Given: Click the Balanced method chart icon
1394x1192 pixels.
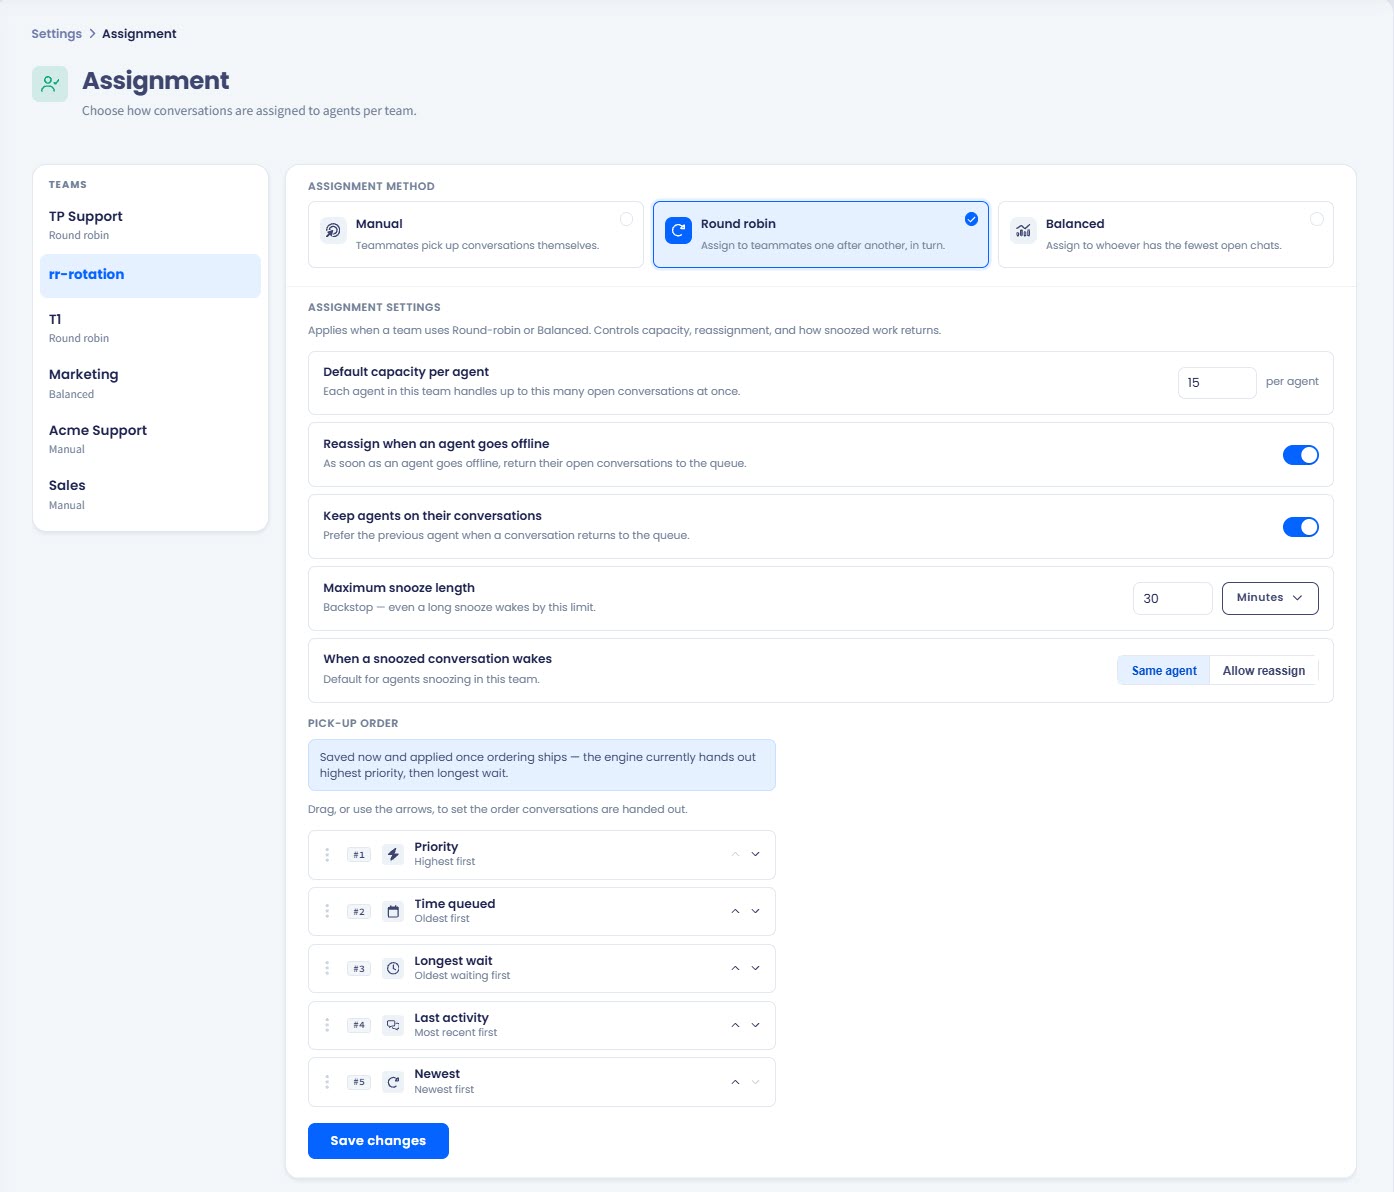Looking at the screenshot, I should pos(1023,230).
